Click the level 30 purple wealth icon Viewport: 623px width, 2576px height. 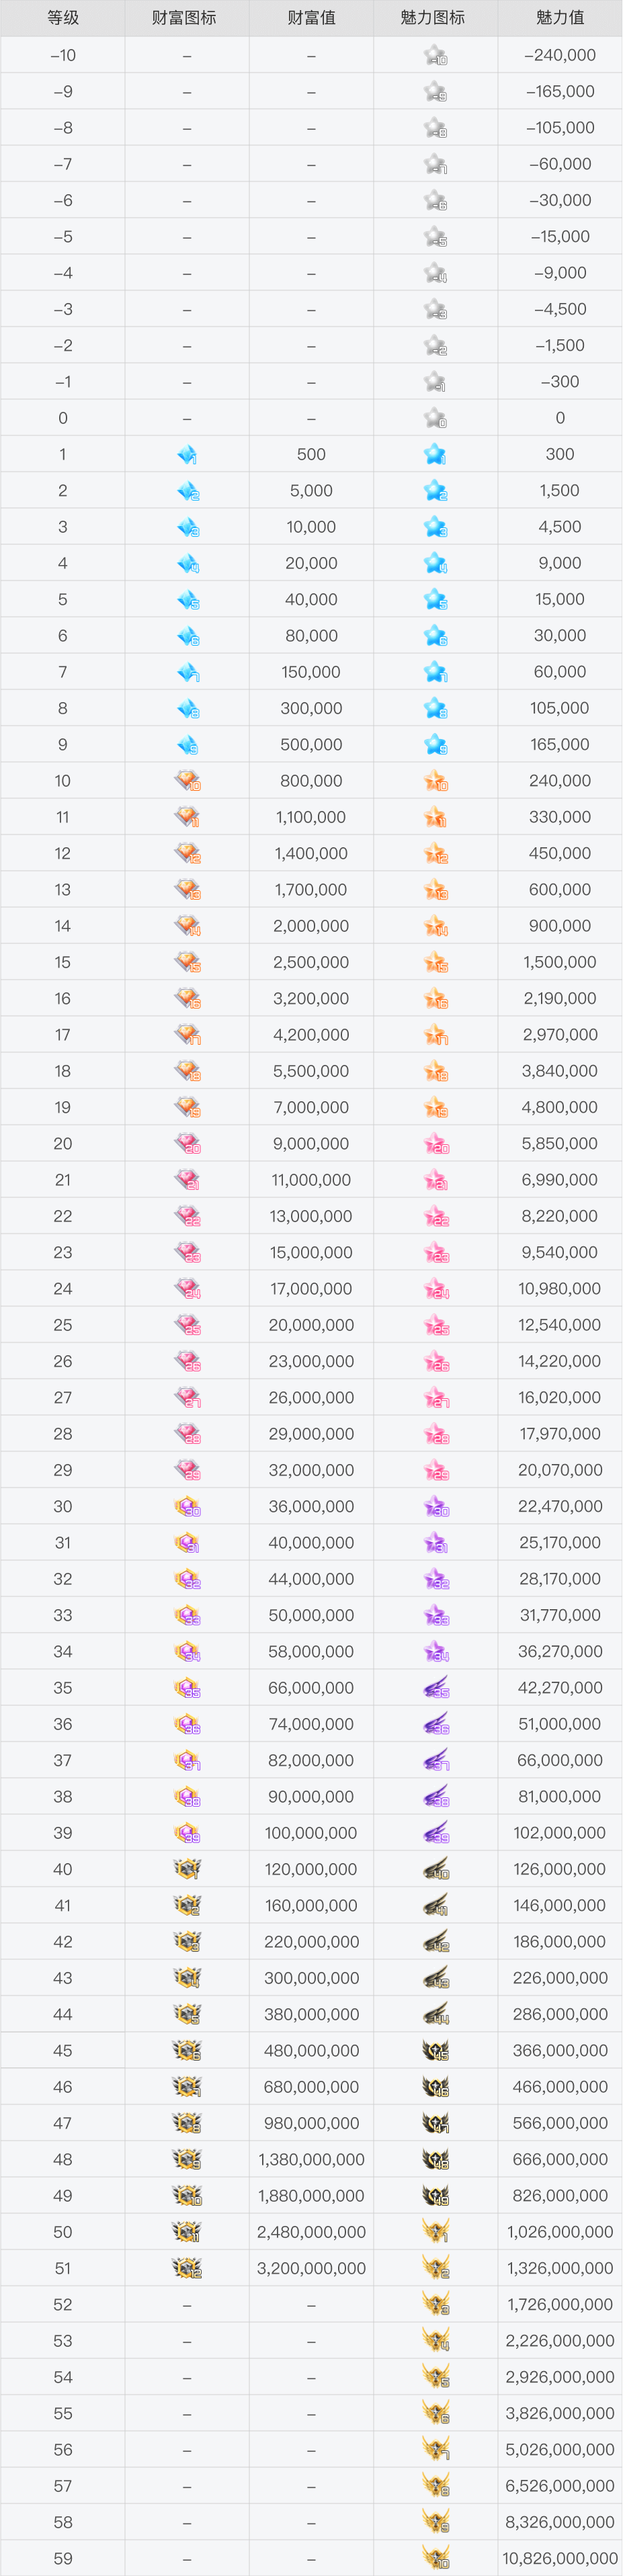click(x=187, y=1507)
